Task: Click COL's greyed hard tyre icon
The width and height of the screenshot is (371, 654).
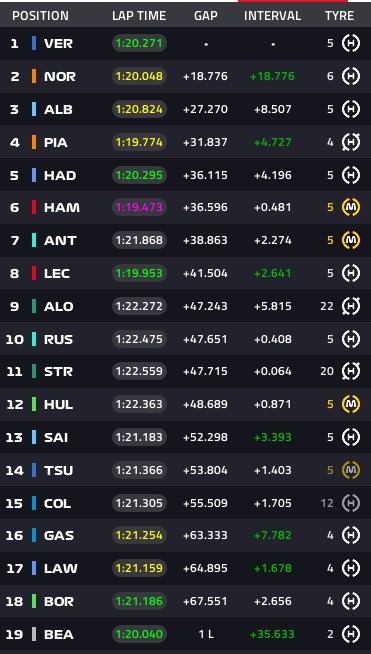Action: tap(351, 503)
